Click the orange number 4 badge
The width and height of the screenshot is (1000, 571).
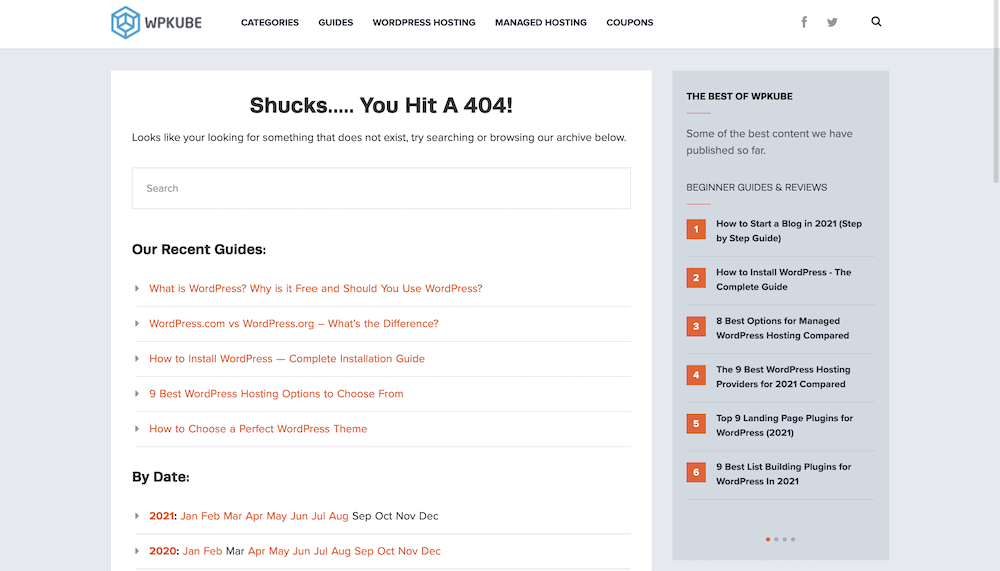(x=696, y=374)
